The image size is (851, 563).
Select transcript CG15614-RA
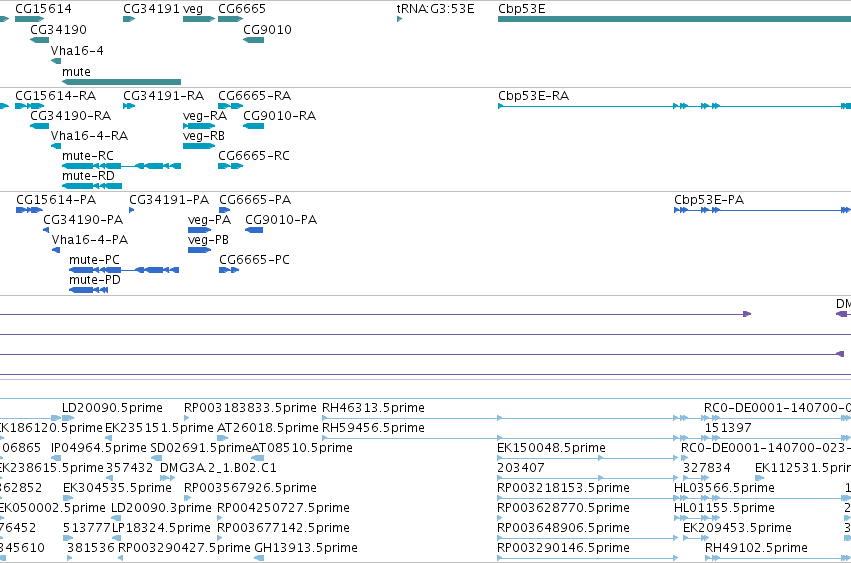point(55,96)
